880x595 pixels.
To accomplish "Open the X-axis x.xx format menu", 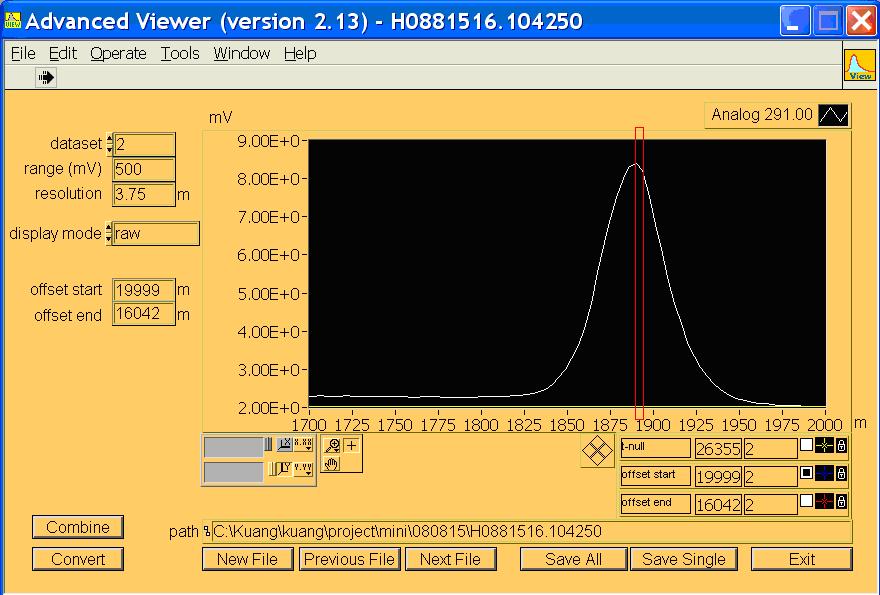I will [x=303, y=445].
